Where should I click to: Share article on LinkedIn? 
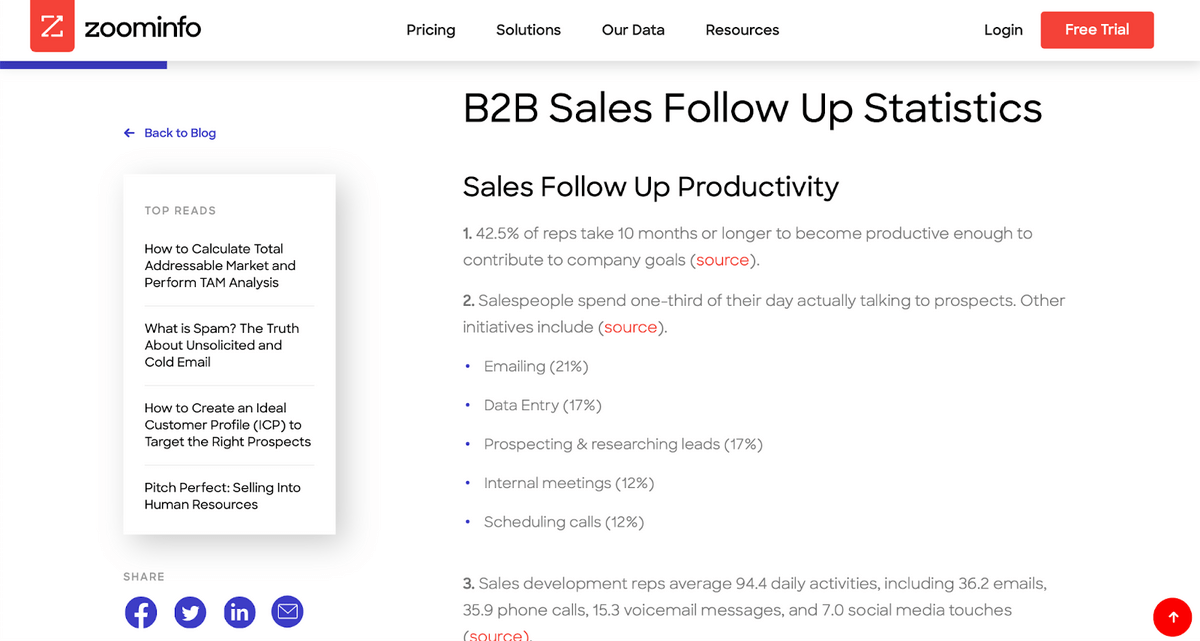coord(239,612)
